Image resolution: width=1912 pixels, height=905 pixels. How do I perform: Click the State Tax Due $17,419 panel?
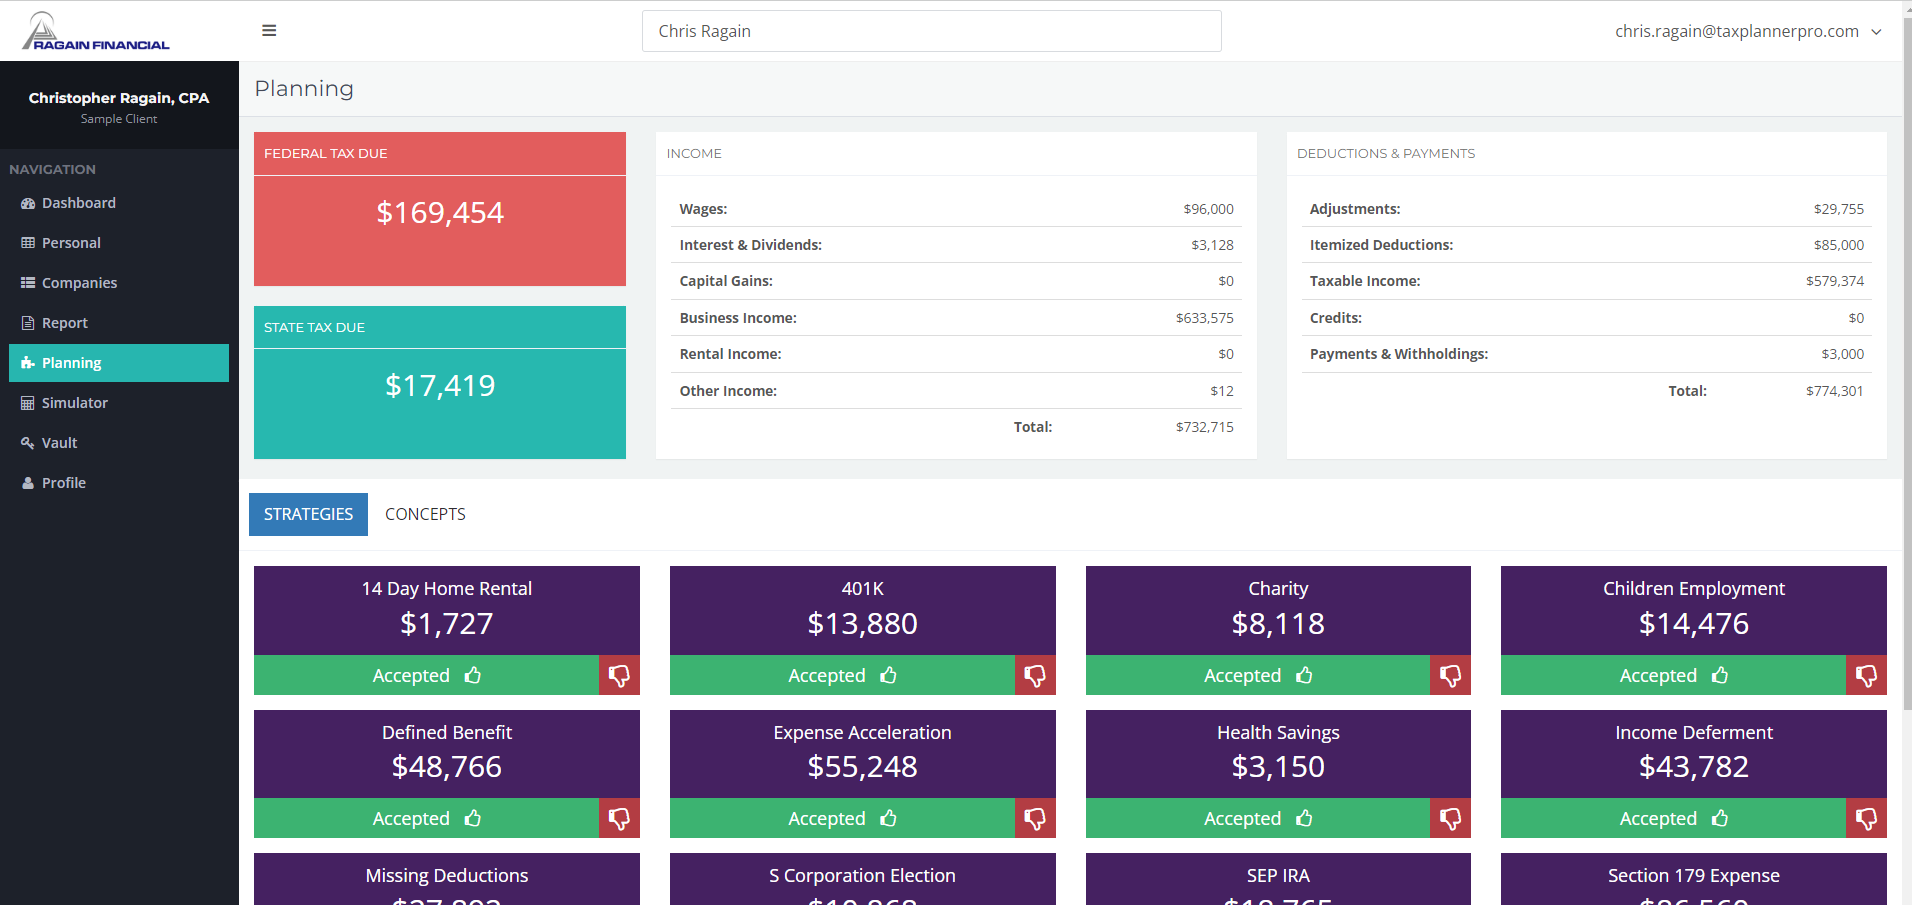(x=440, y=382)
